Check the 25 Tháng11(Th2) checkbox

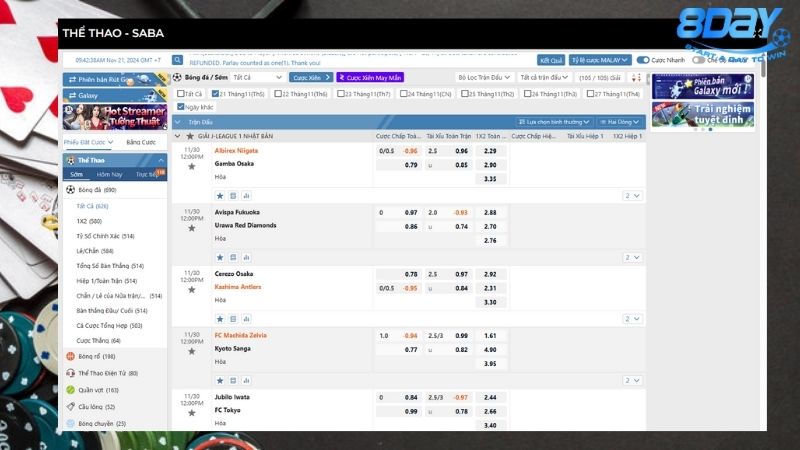click(x=465, y=94)
